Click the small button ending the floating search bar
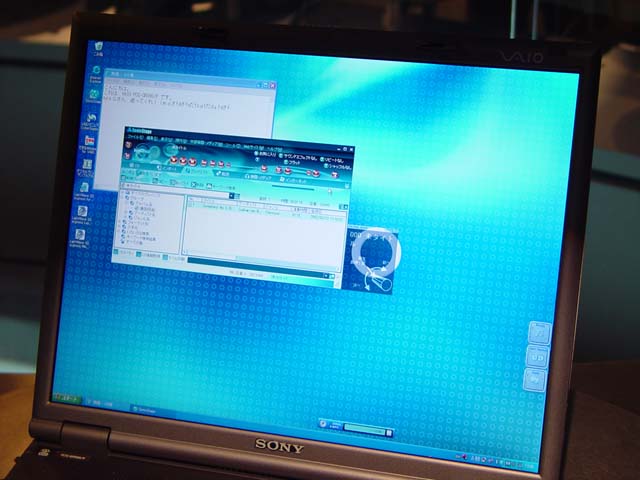The height and width of the screenshot is (480, 640). point(389,433)
